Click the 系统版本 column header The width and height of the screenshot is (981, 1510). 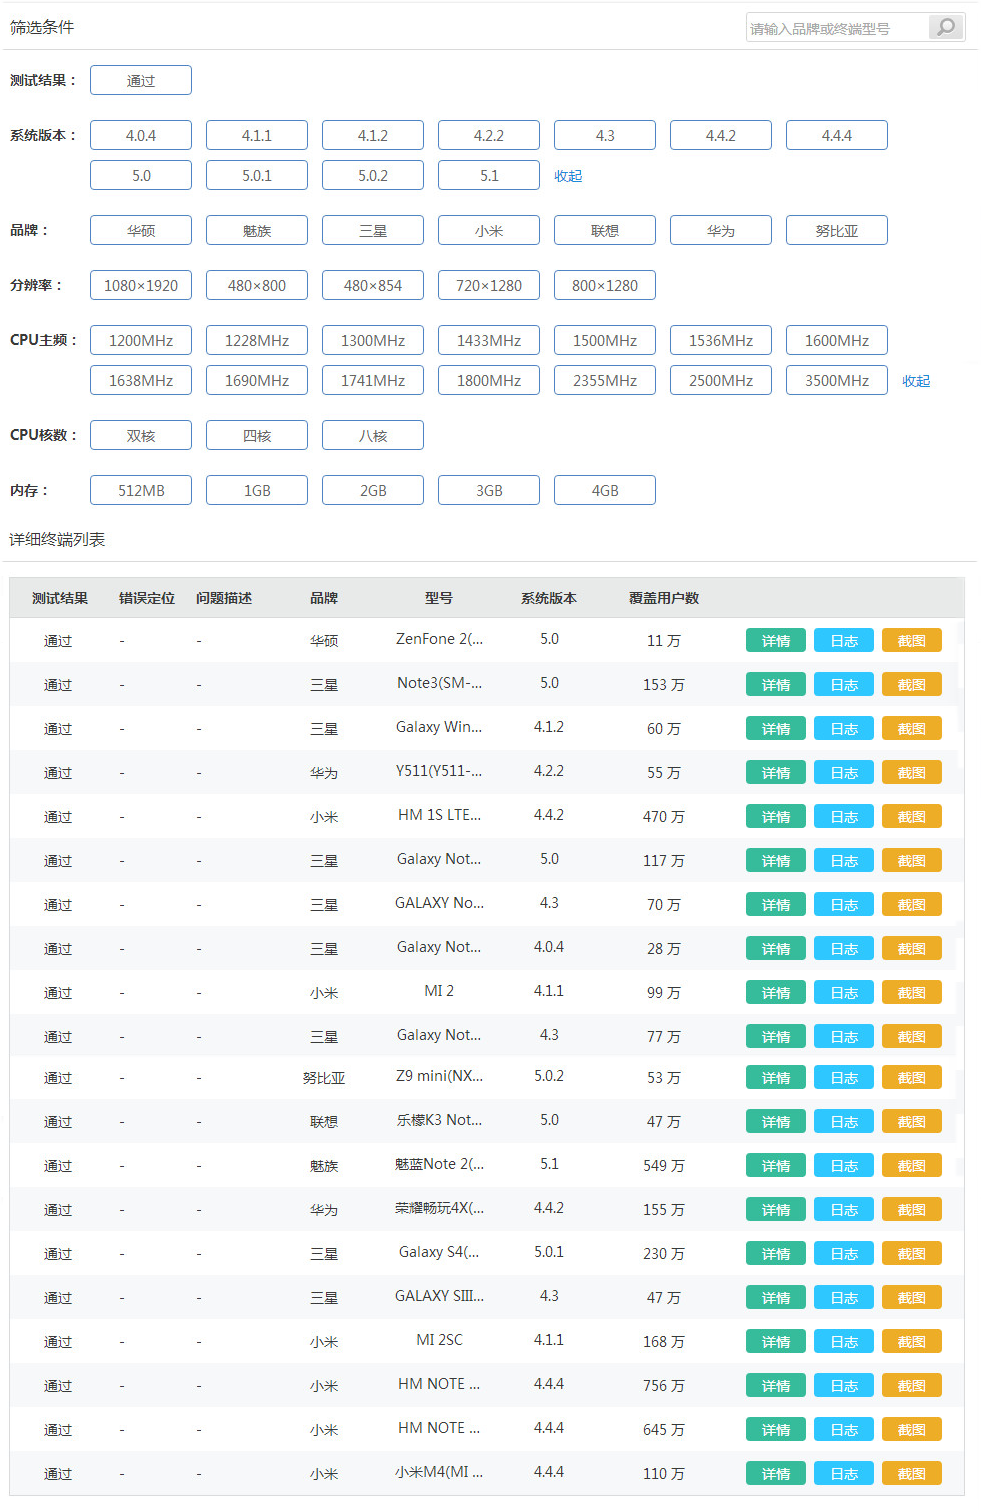[x=549, y=598]
